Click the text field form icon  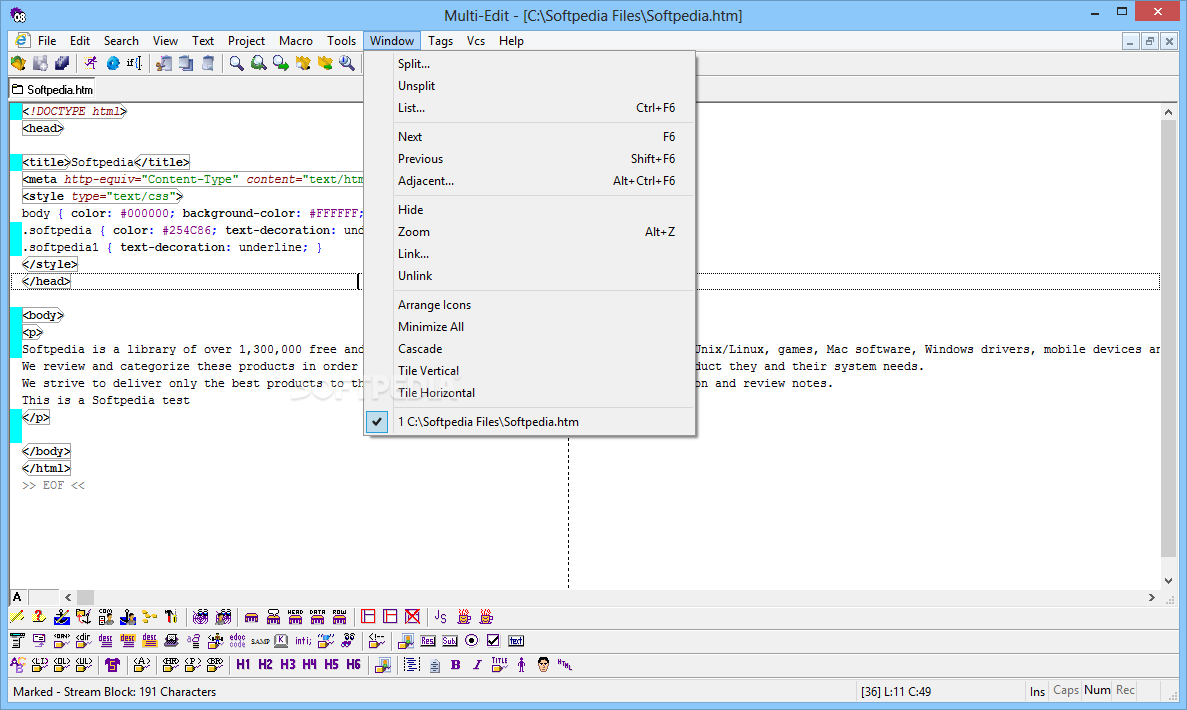[516, 641]
